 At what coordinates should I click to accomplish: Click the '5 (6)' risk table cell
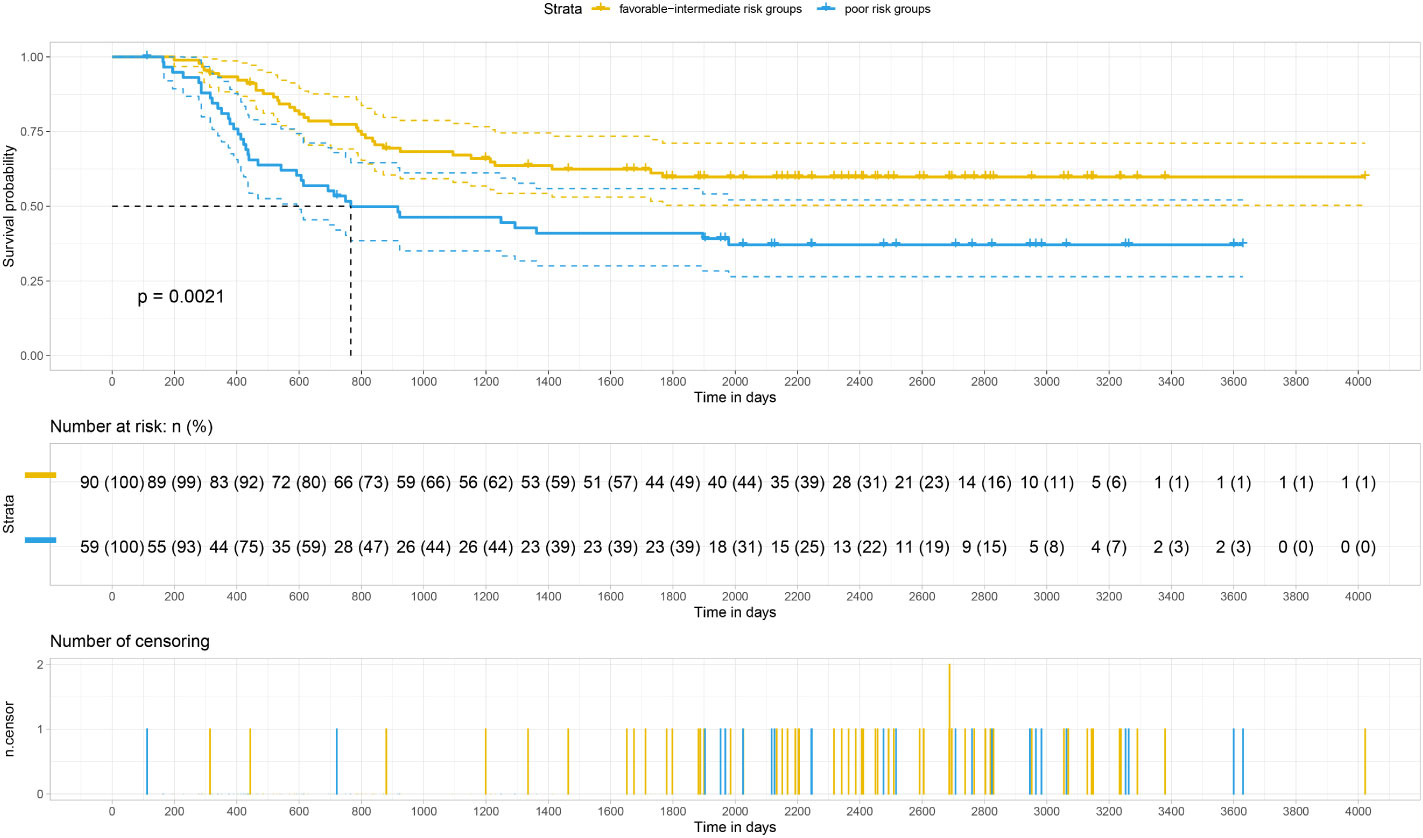1109,483
